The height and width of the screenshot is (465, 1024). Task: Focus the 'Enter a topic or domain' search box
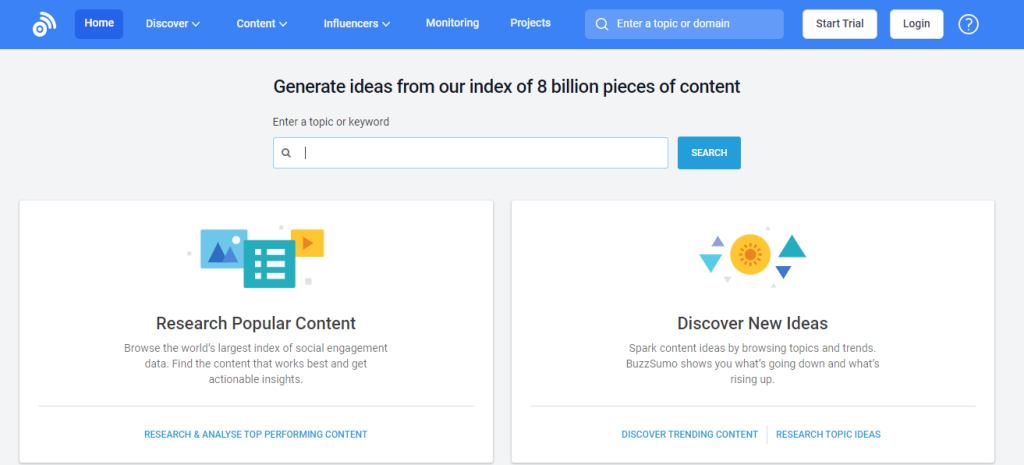tap(684, 24)
